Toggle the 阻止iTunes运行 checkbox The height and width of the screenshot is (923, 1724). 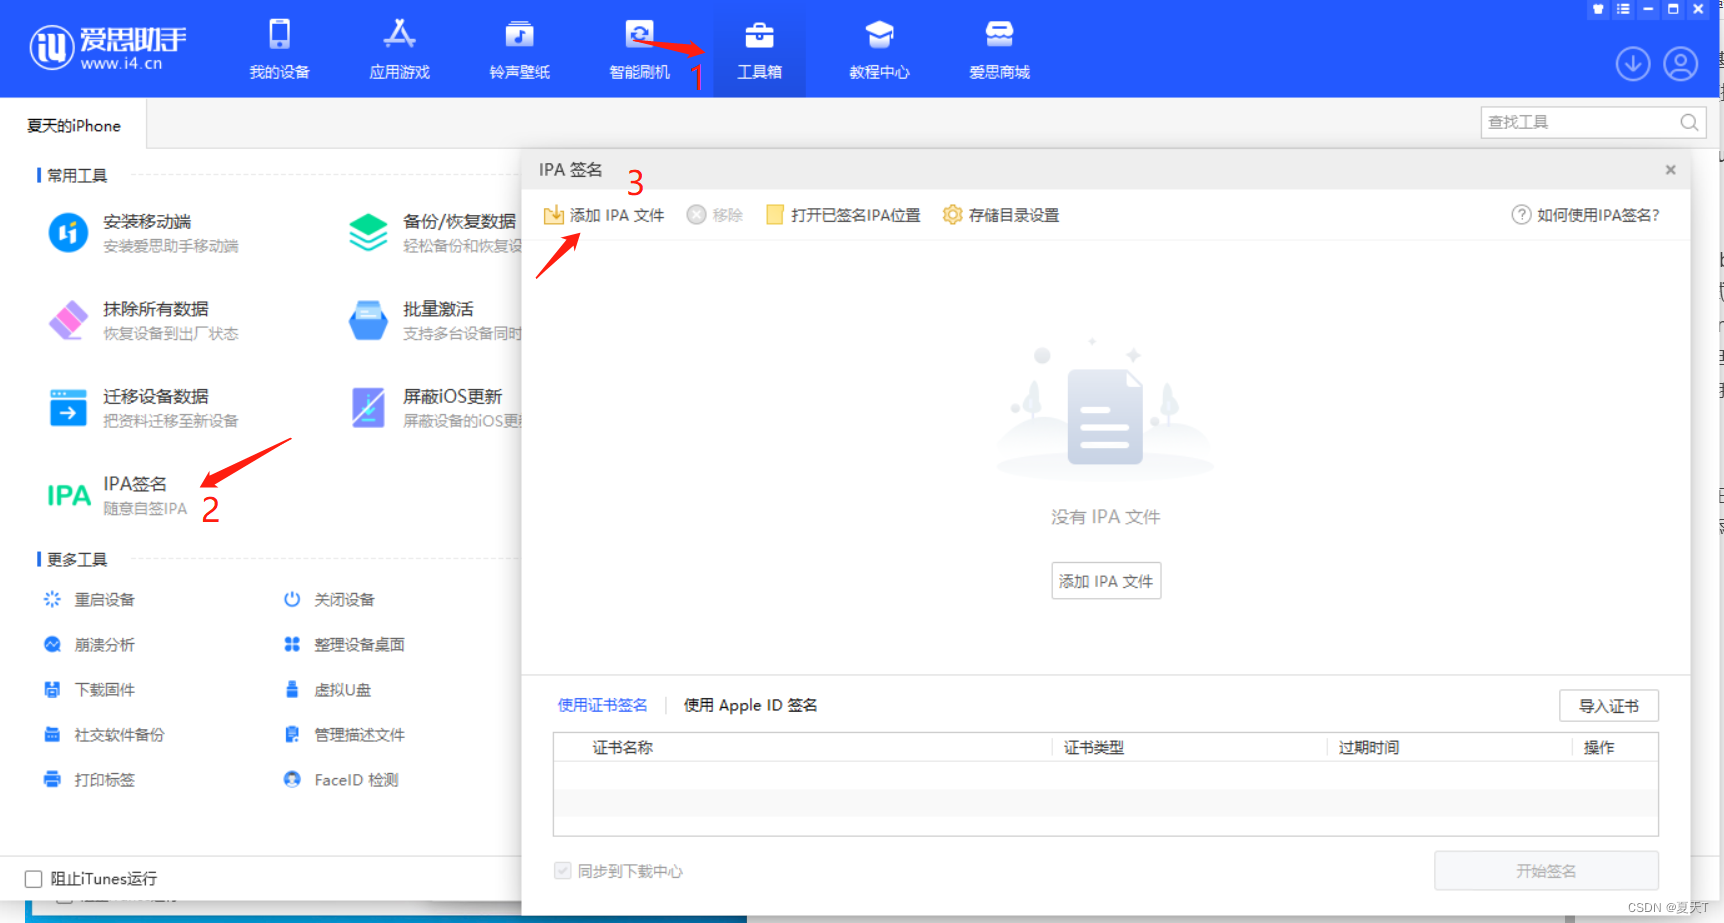click(x=33, y=879)
